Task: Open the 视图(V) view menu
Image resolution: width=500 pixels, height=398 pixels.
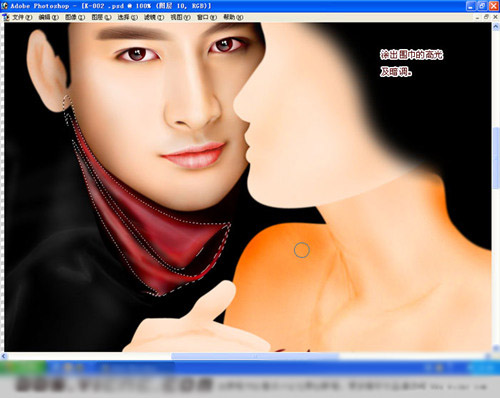Action: [x=180, y=17]
